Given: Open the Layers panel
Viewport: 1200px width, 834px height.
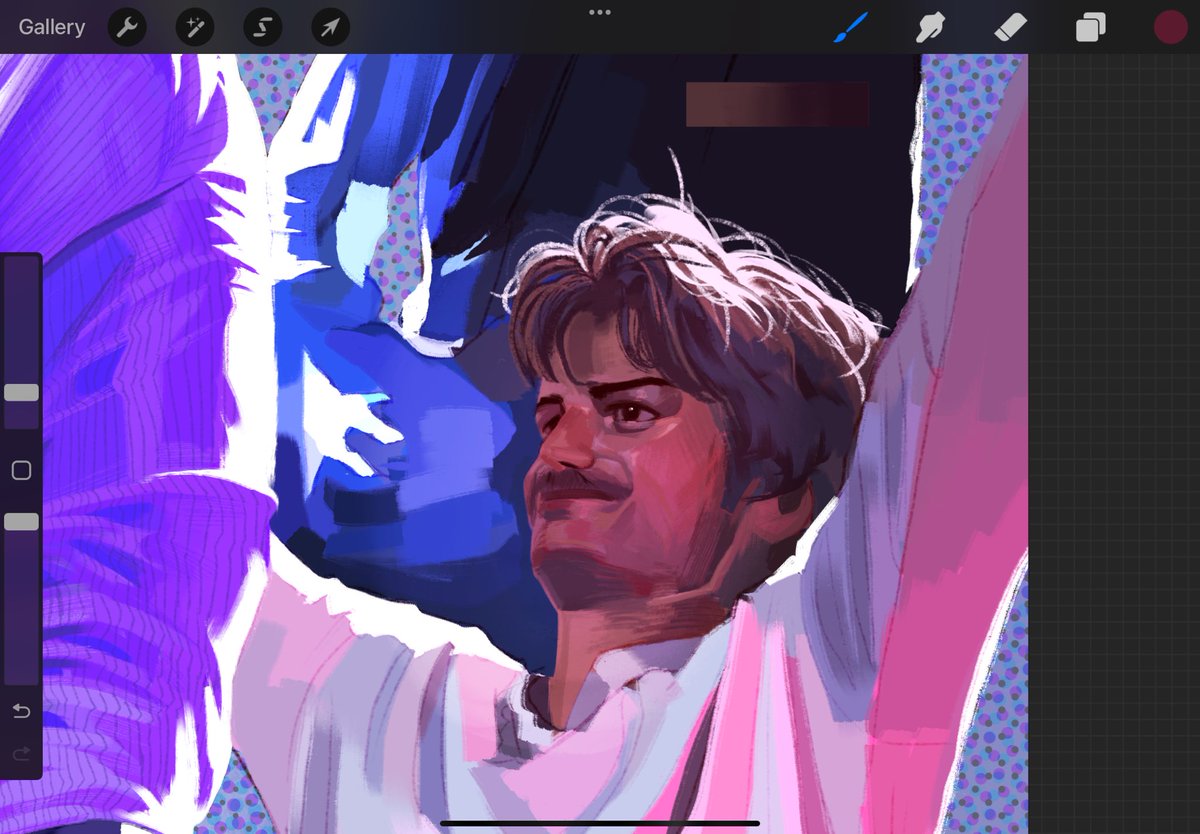Looking at the screenshot, I should pos(1090,27).
